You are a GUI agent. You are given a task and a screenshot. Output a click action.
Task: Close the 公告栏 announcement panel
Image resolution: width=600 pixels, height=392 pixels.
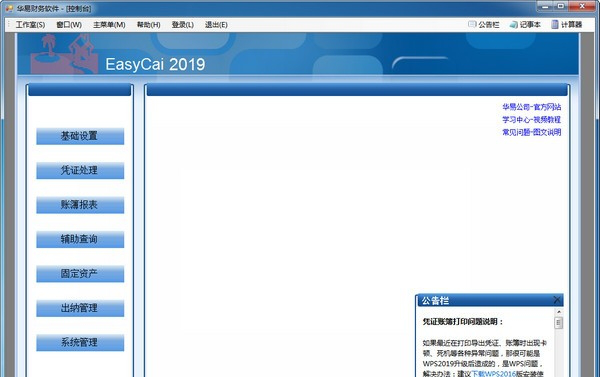[557, 300]
